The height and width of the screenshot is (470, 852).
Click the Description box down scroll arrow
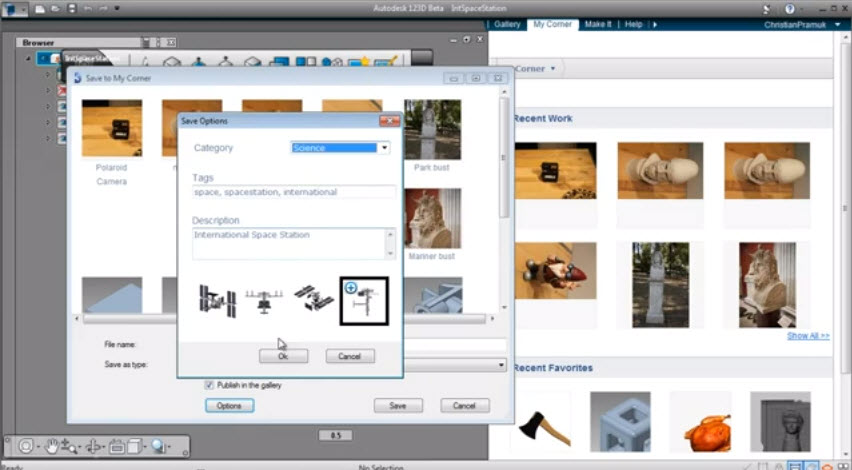pyautogui.click(x=390, y=253)
